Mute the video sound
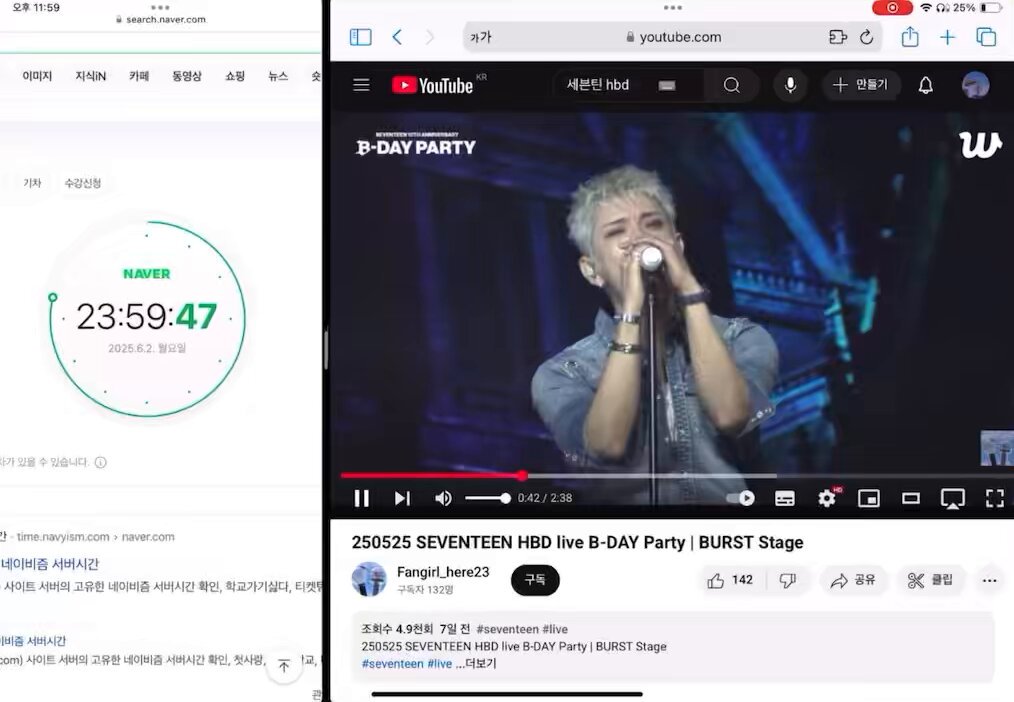 [443, 498]
